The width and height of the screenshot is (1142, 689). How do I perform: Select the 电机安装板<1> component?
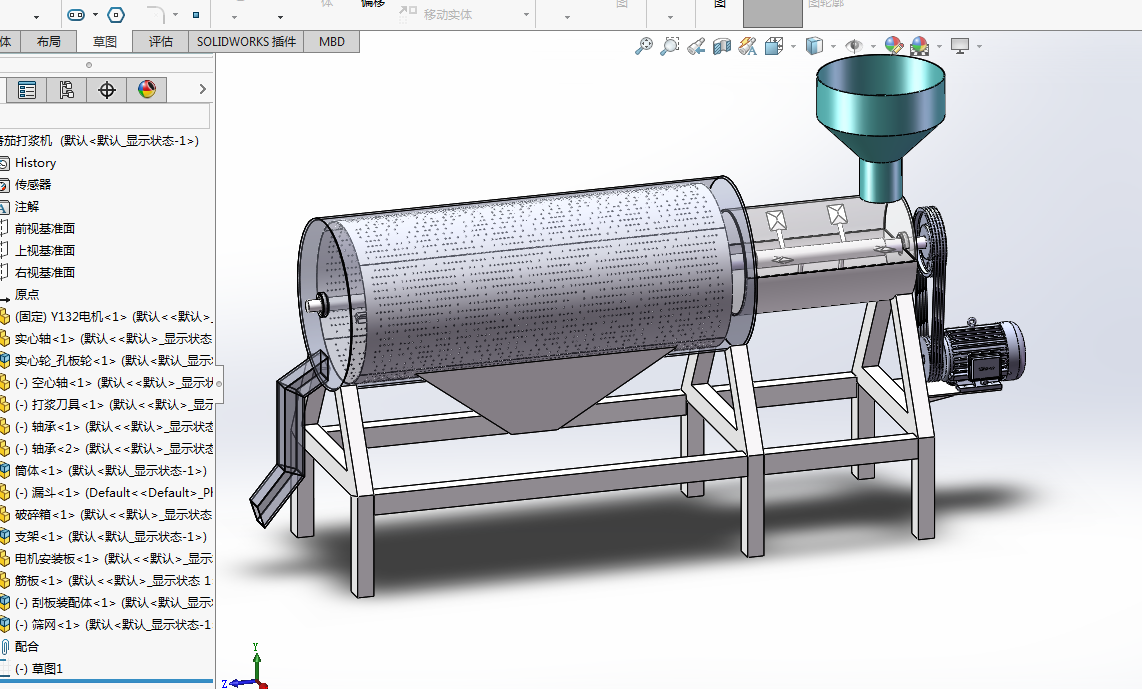tap(113, 559)
